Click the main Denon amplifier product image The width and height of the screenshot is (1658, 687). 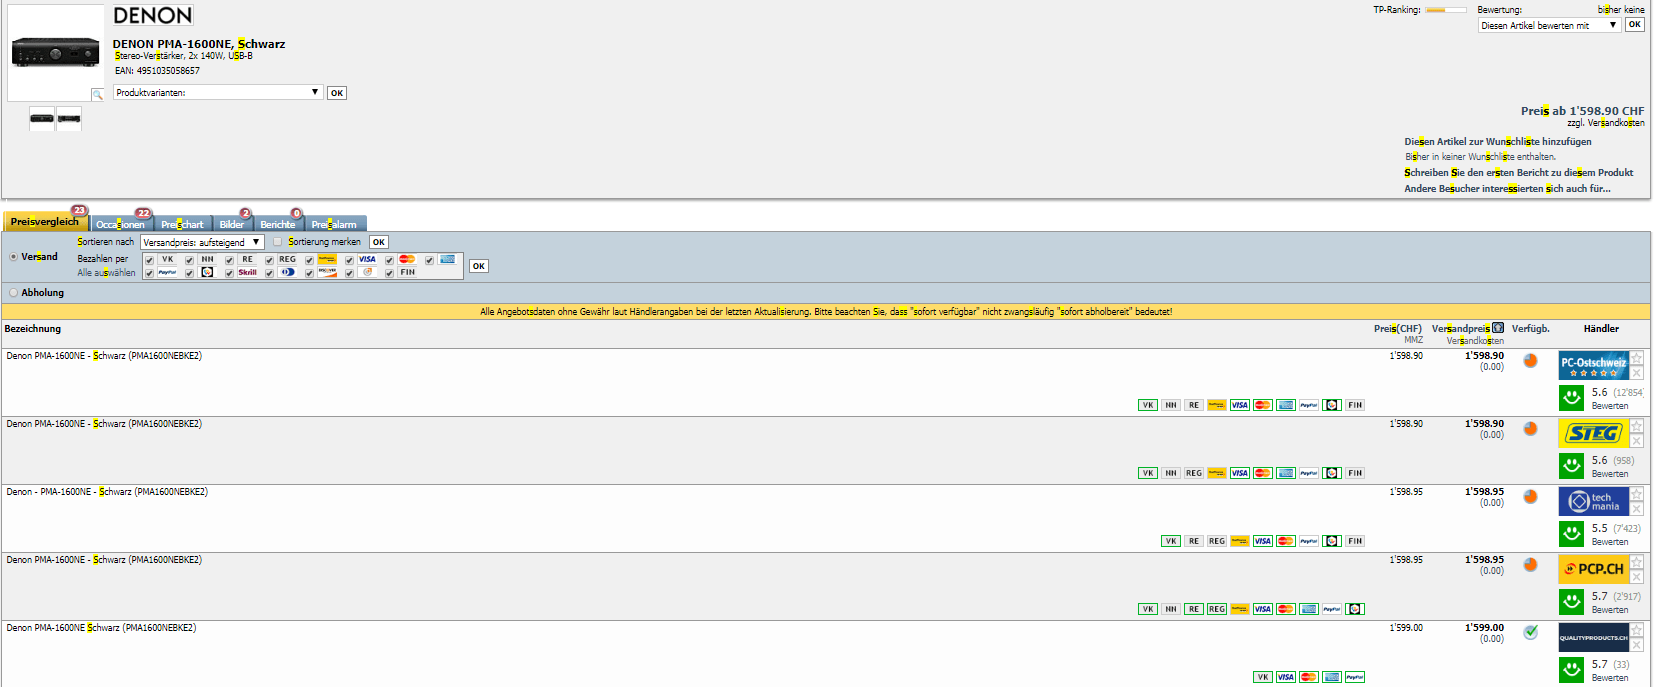[x=56, y=52]
